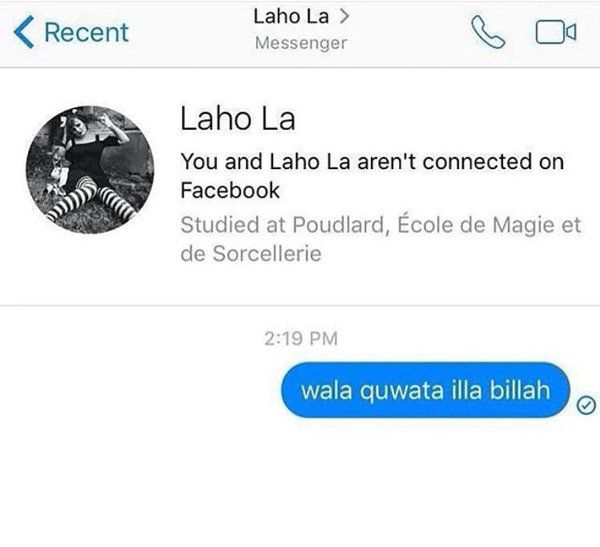Screen dimensions: 600x547
Task: Tap the delivered checkmark status icon
Action: tap(586, 405)
